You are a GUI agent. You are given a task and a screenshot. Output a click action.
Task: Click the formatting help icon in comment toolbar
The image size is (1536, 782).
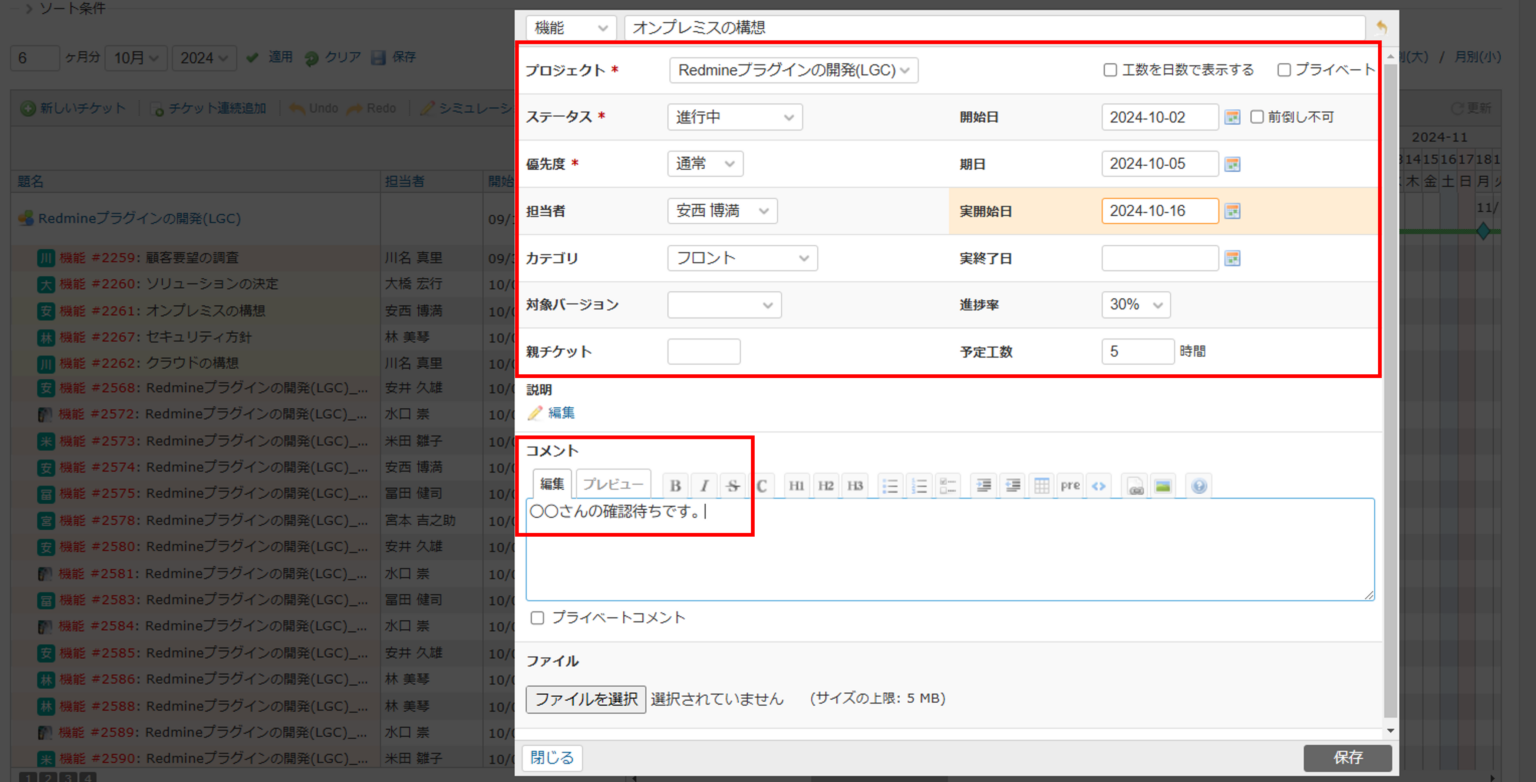1199,485
